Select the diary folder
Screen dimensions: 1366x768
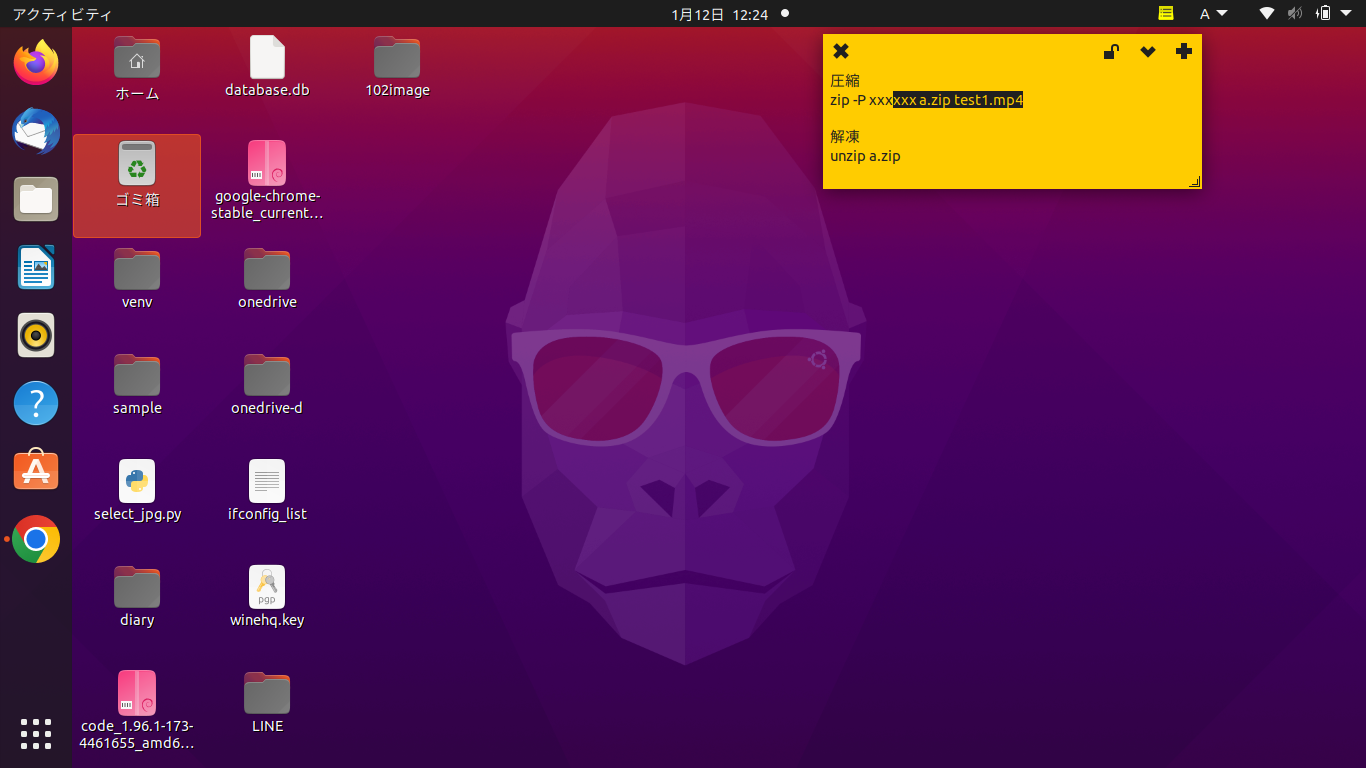(x=137, y=597)
